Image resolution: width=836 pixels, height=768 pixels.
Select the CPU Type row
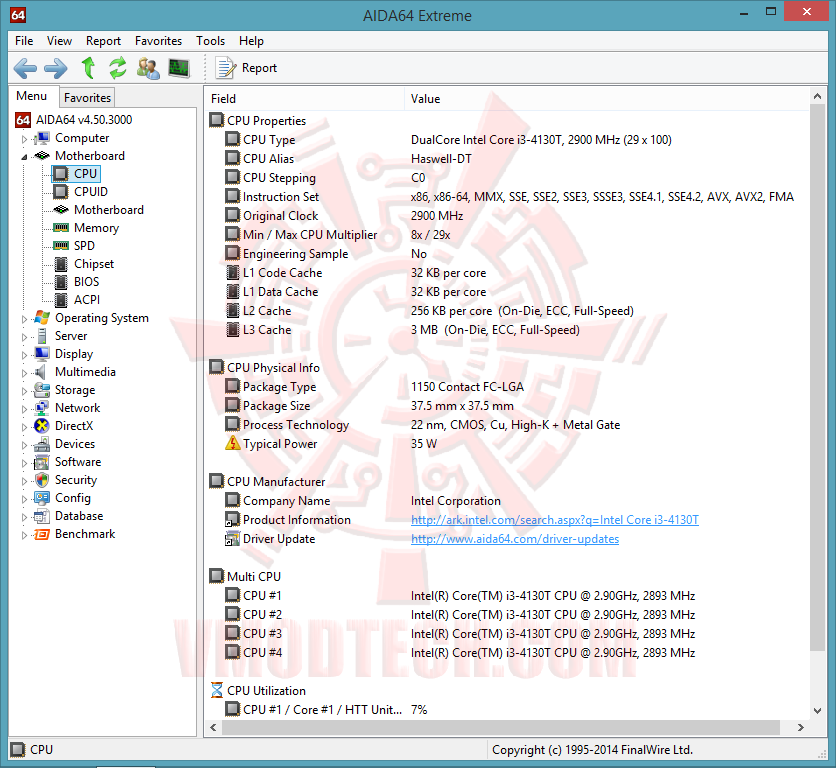coord(507,140)
